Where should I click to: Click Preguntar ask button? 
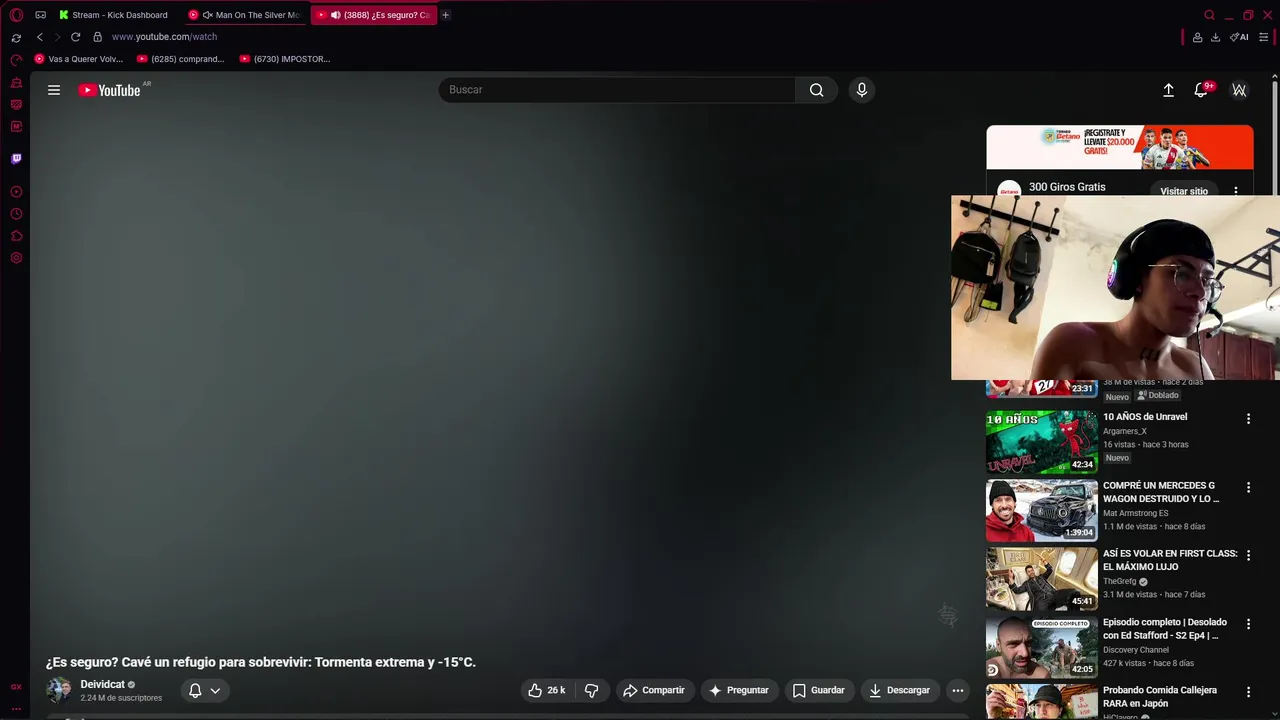click(x=739, y=690)
